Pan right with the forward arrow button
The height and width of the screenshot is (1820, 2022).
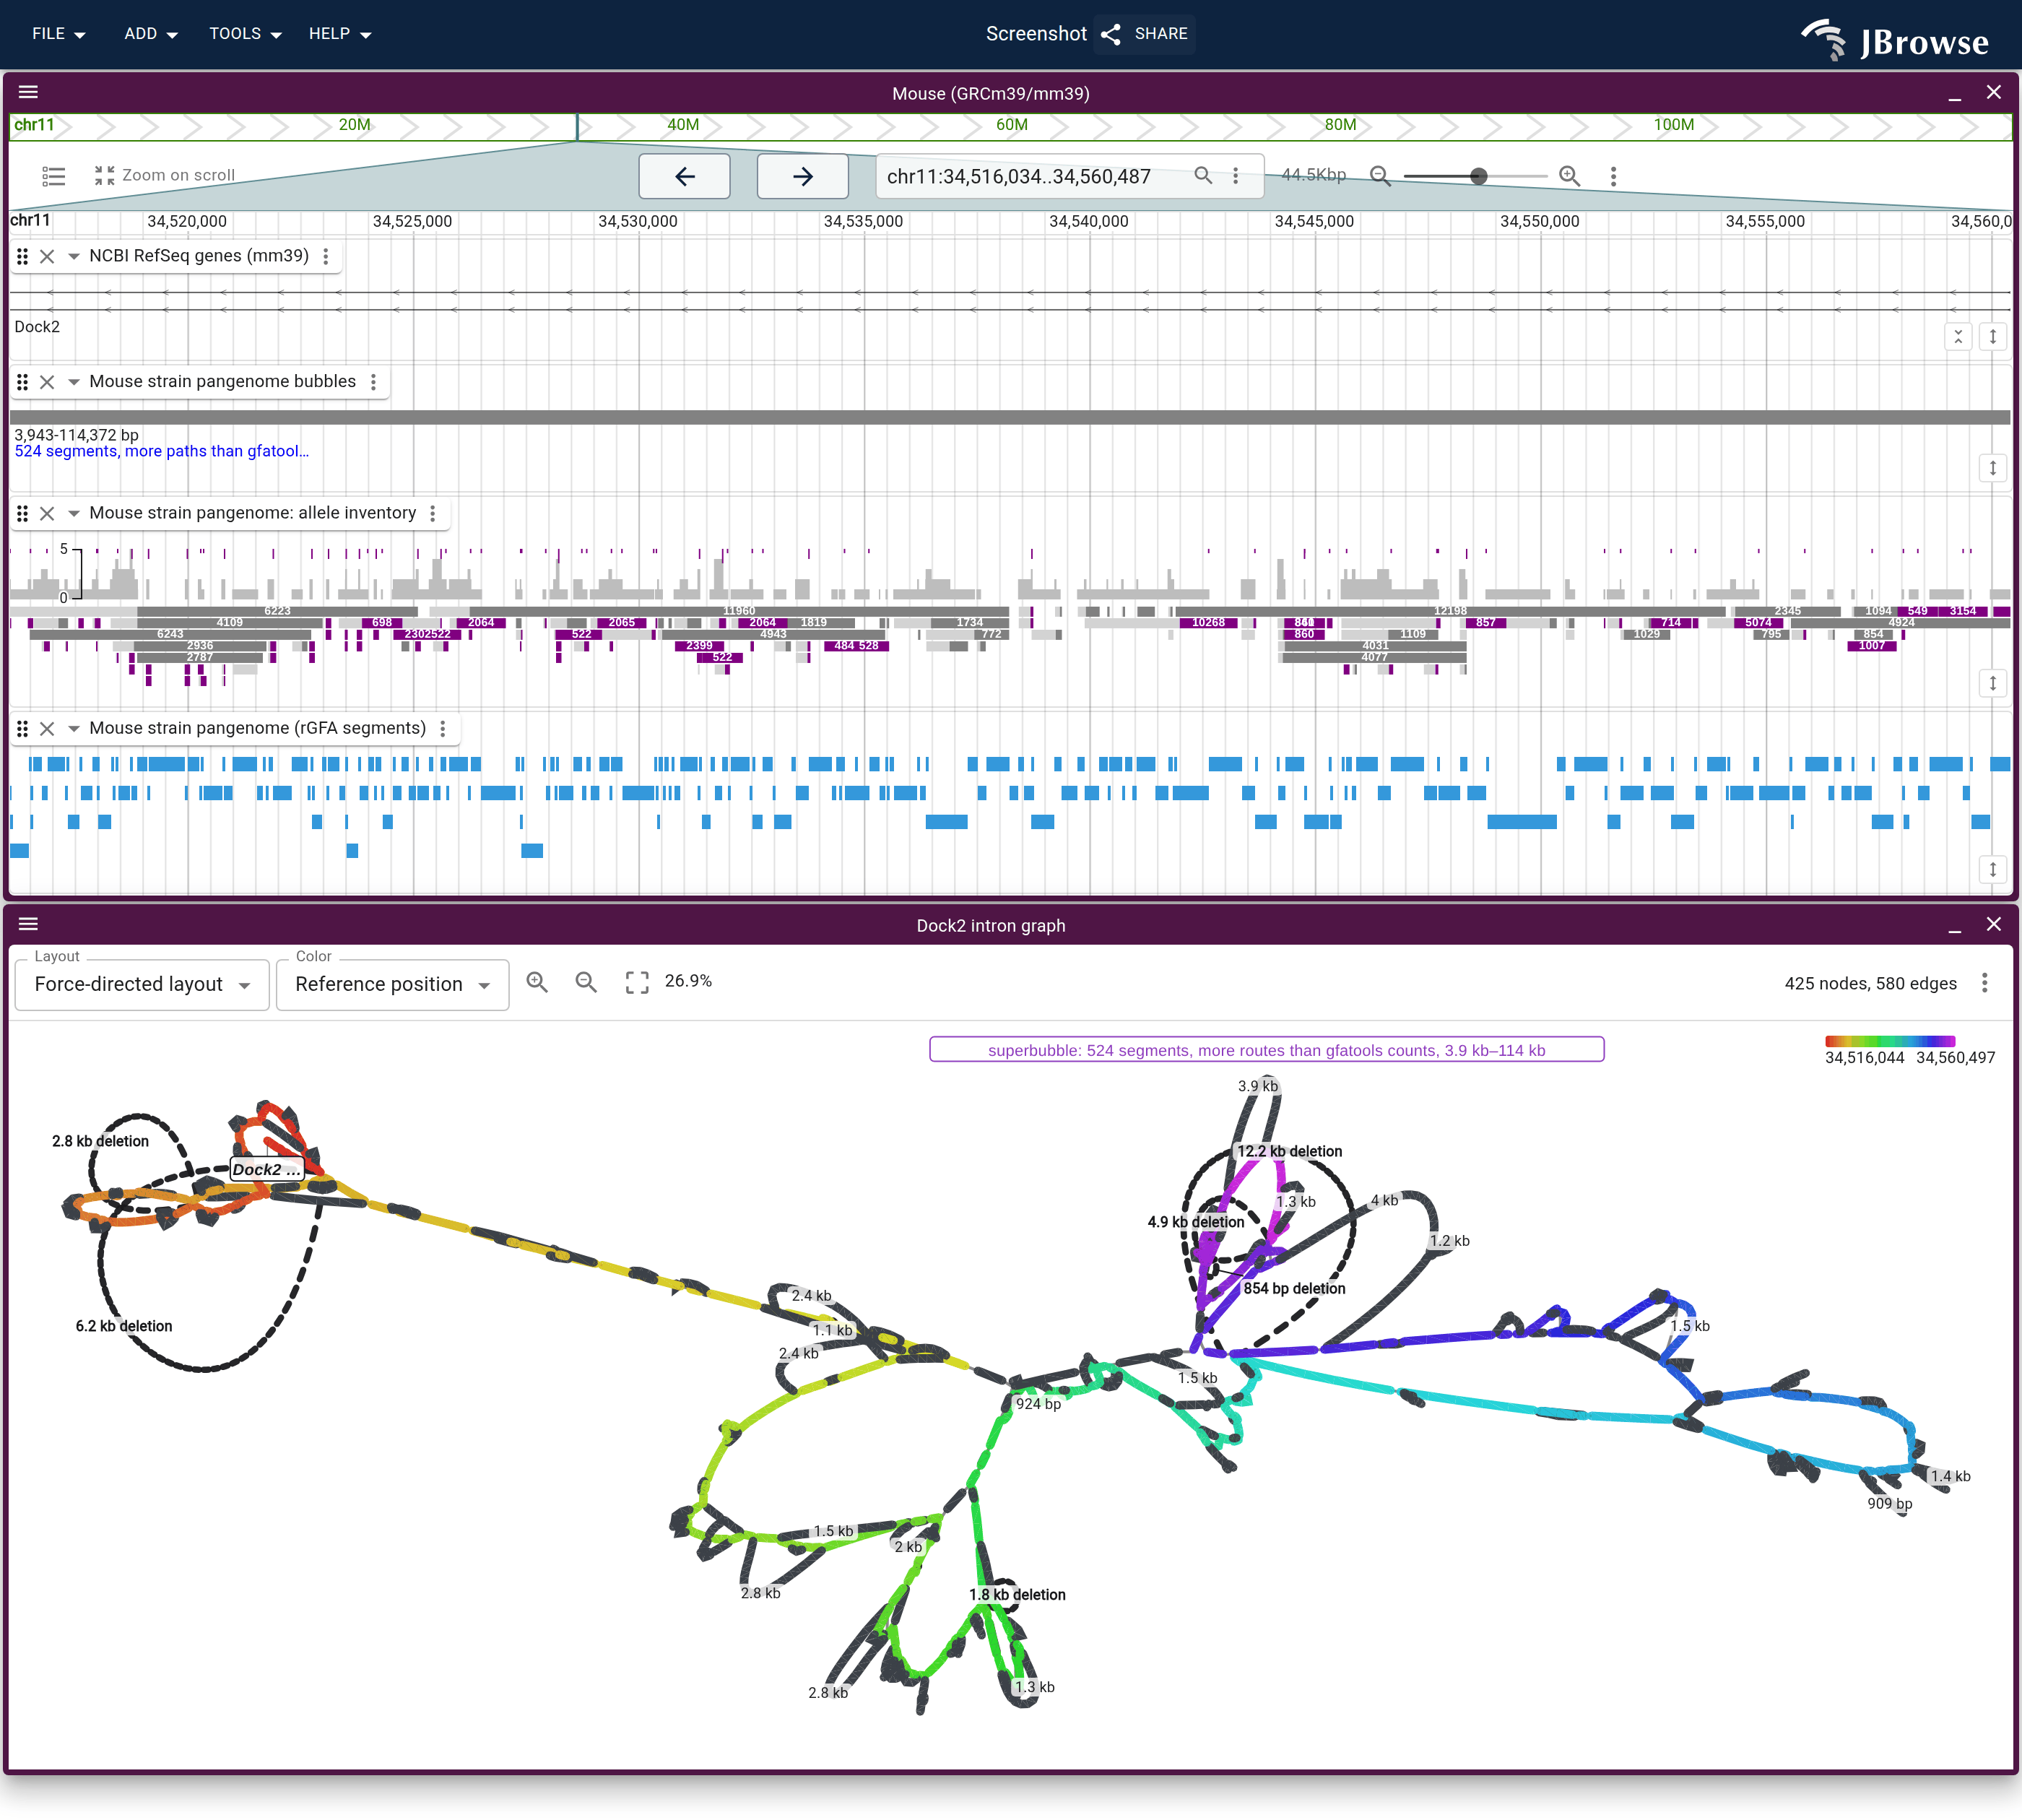pos(803,176)
